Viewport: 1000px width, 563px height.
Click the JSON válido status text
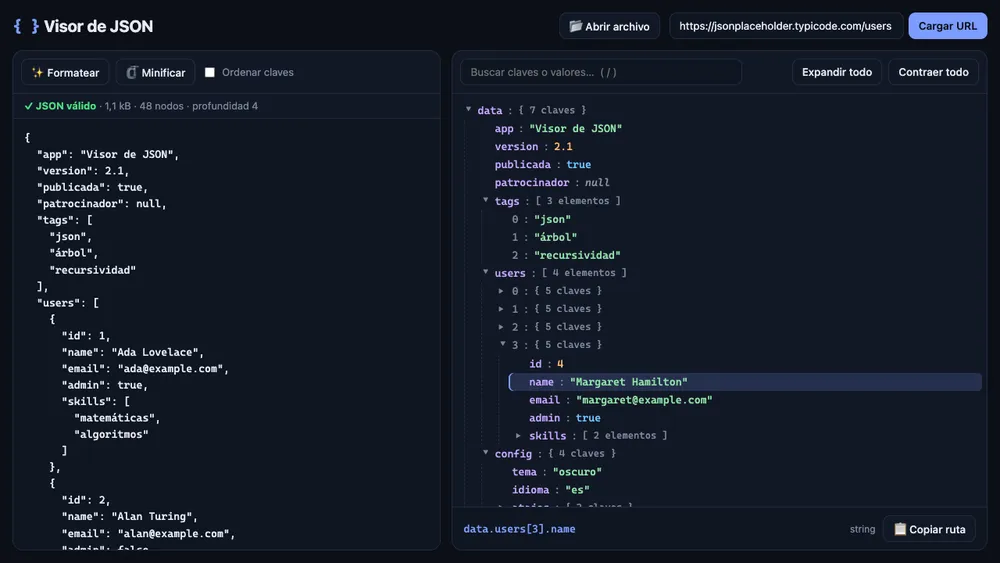(x=60, y=106)
